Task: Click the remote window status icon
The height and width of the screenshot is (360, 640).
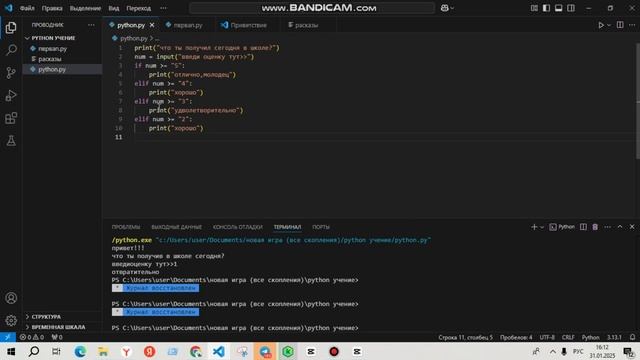Action: pyautogui.click(x=8, y=337)
